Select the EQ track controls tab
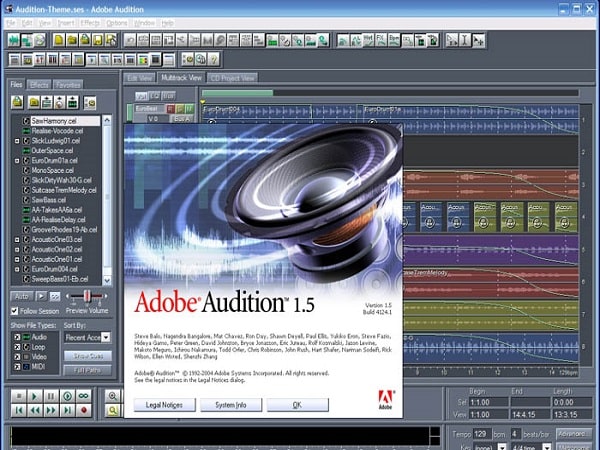600x450 pixels. (155, 96)
